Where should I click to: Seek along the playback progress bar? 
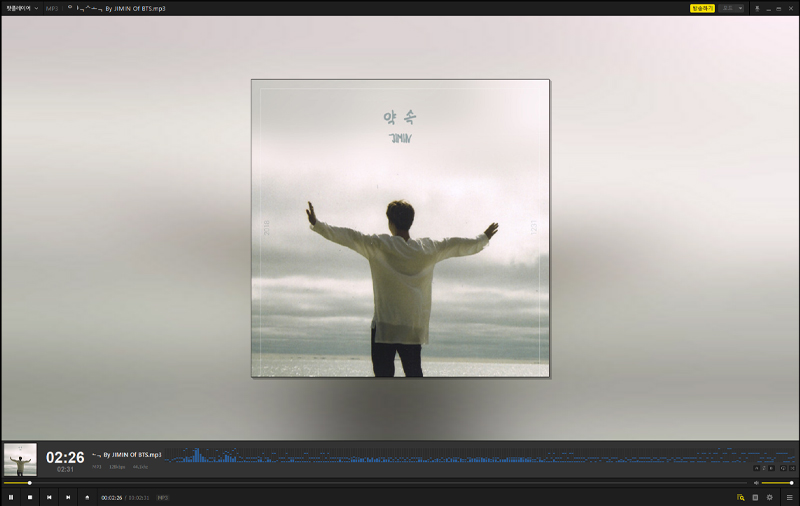point(375,483)
